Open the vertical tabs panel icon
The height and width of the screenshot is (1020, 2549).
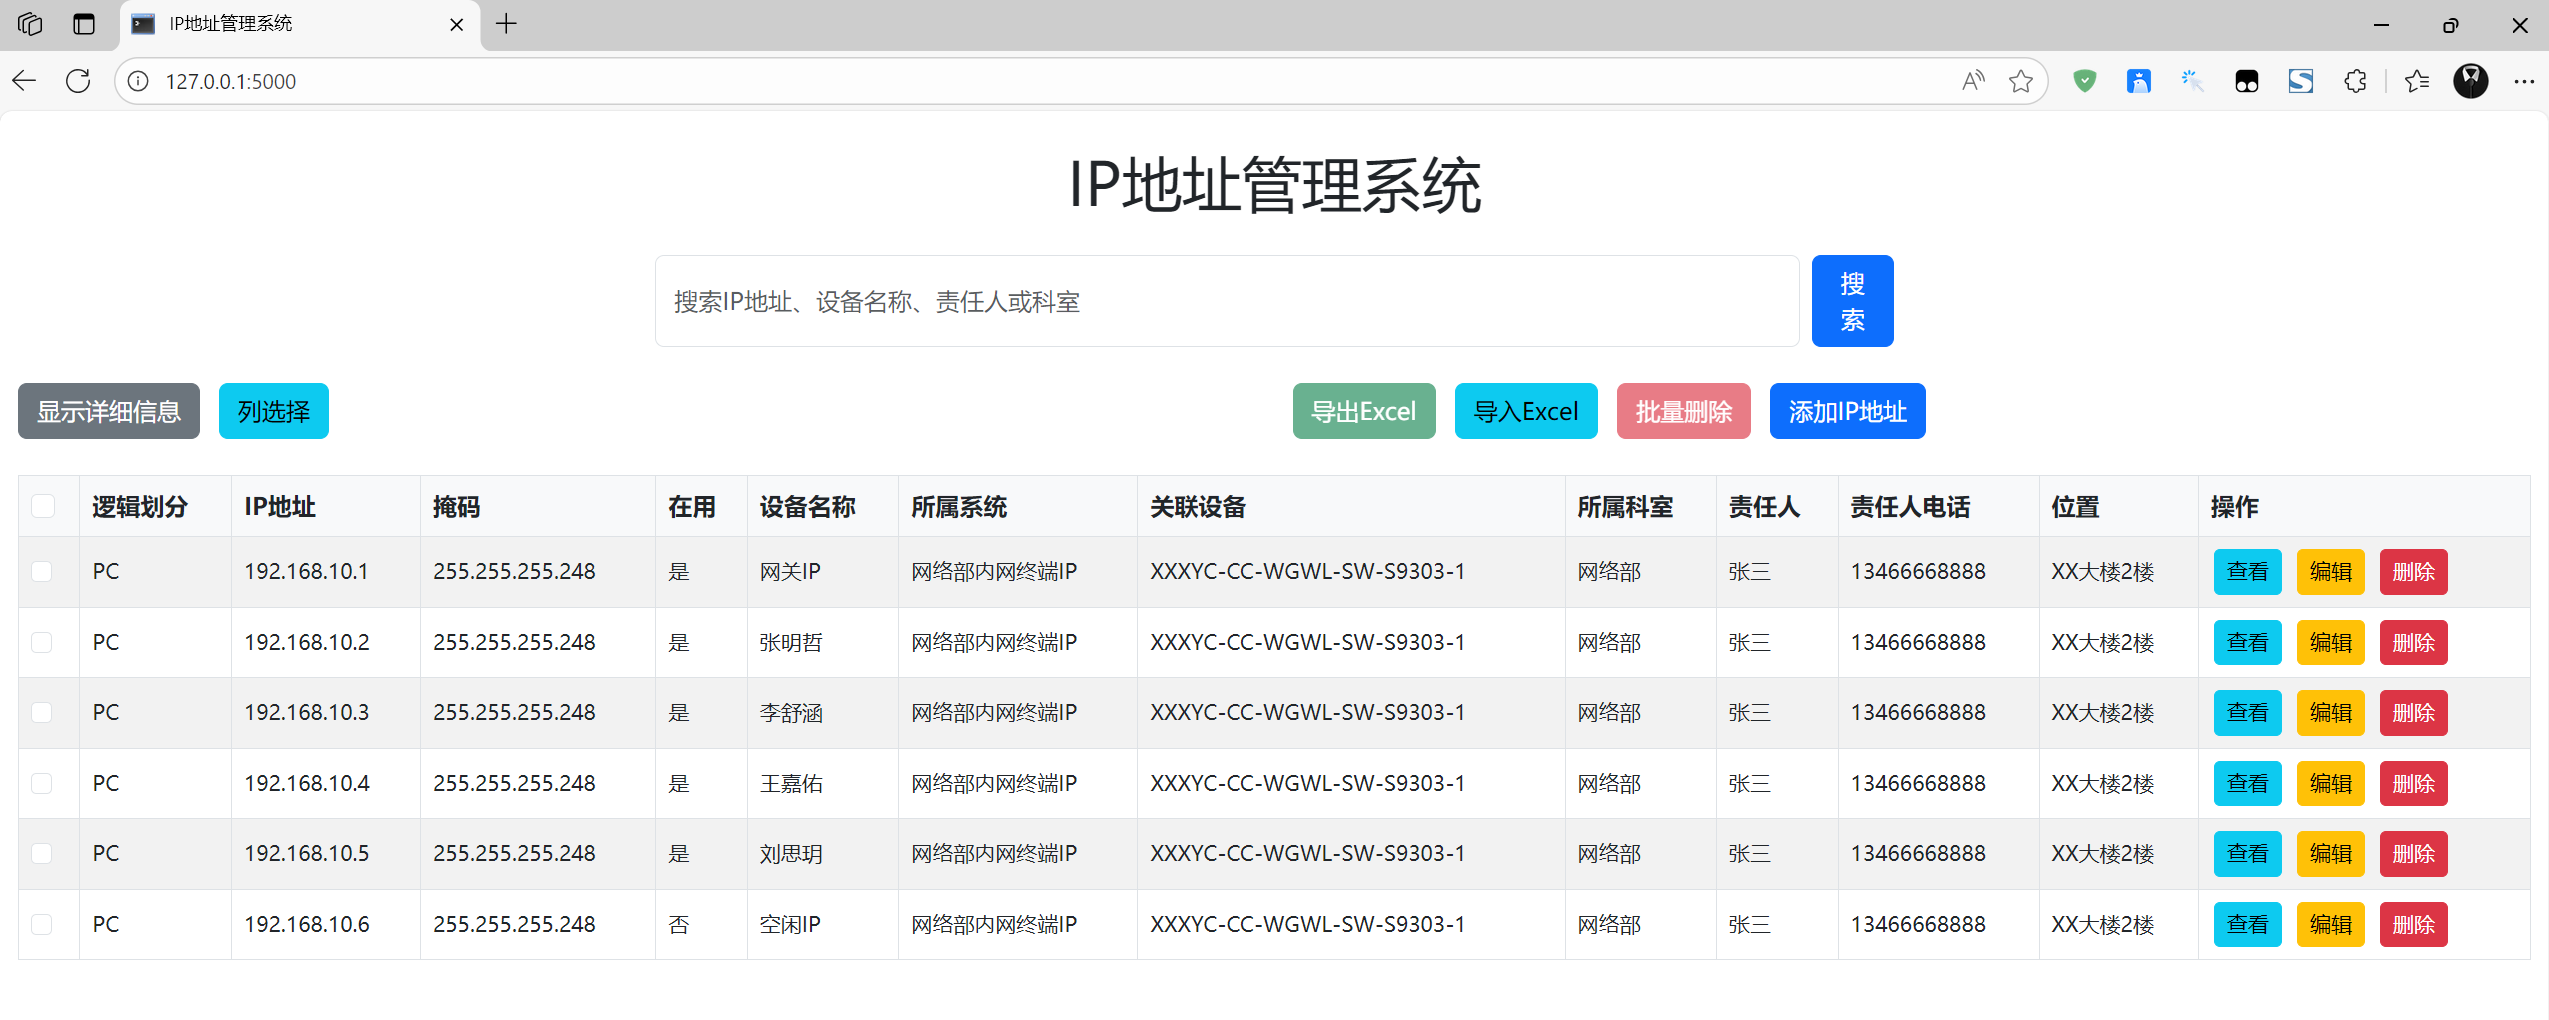(84, 24)
